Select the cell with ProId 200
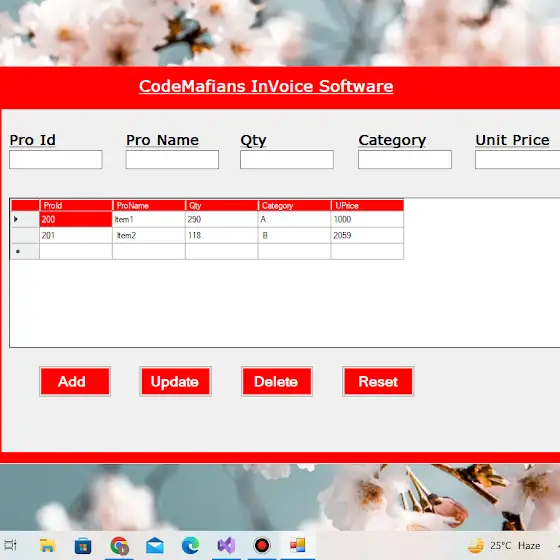 click(x=76, y=219)
